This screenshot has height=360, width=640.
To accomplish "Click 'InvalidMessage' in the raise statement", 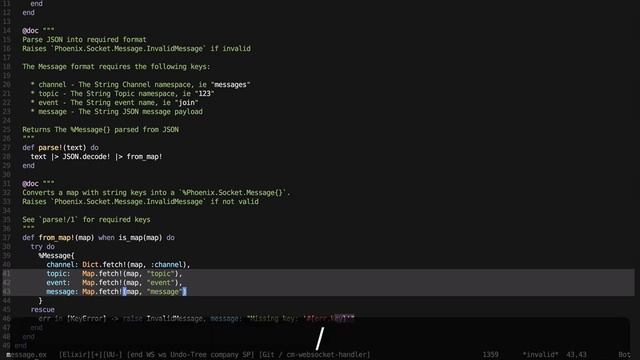I will 174,318.
